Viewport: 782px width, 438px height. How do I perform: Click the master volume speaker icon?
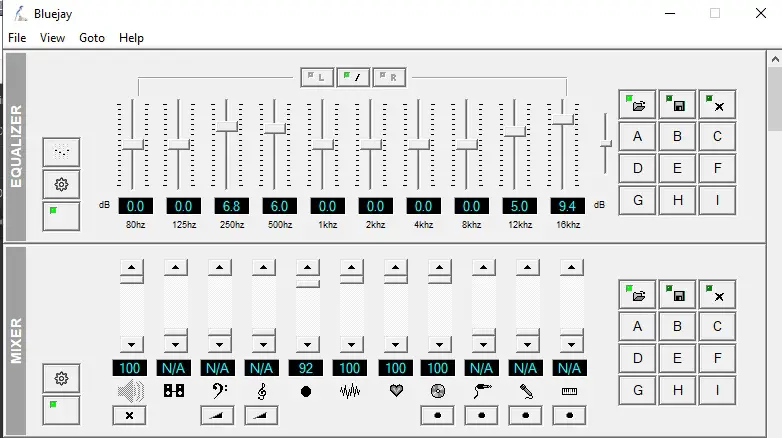130,391
